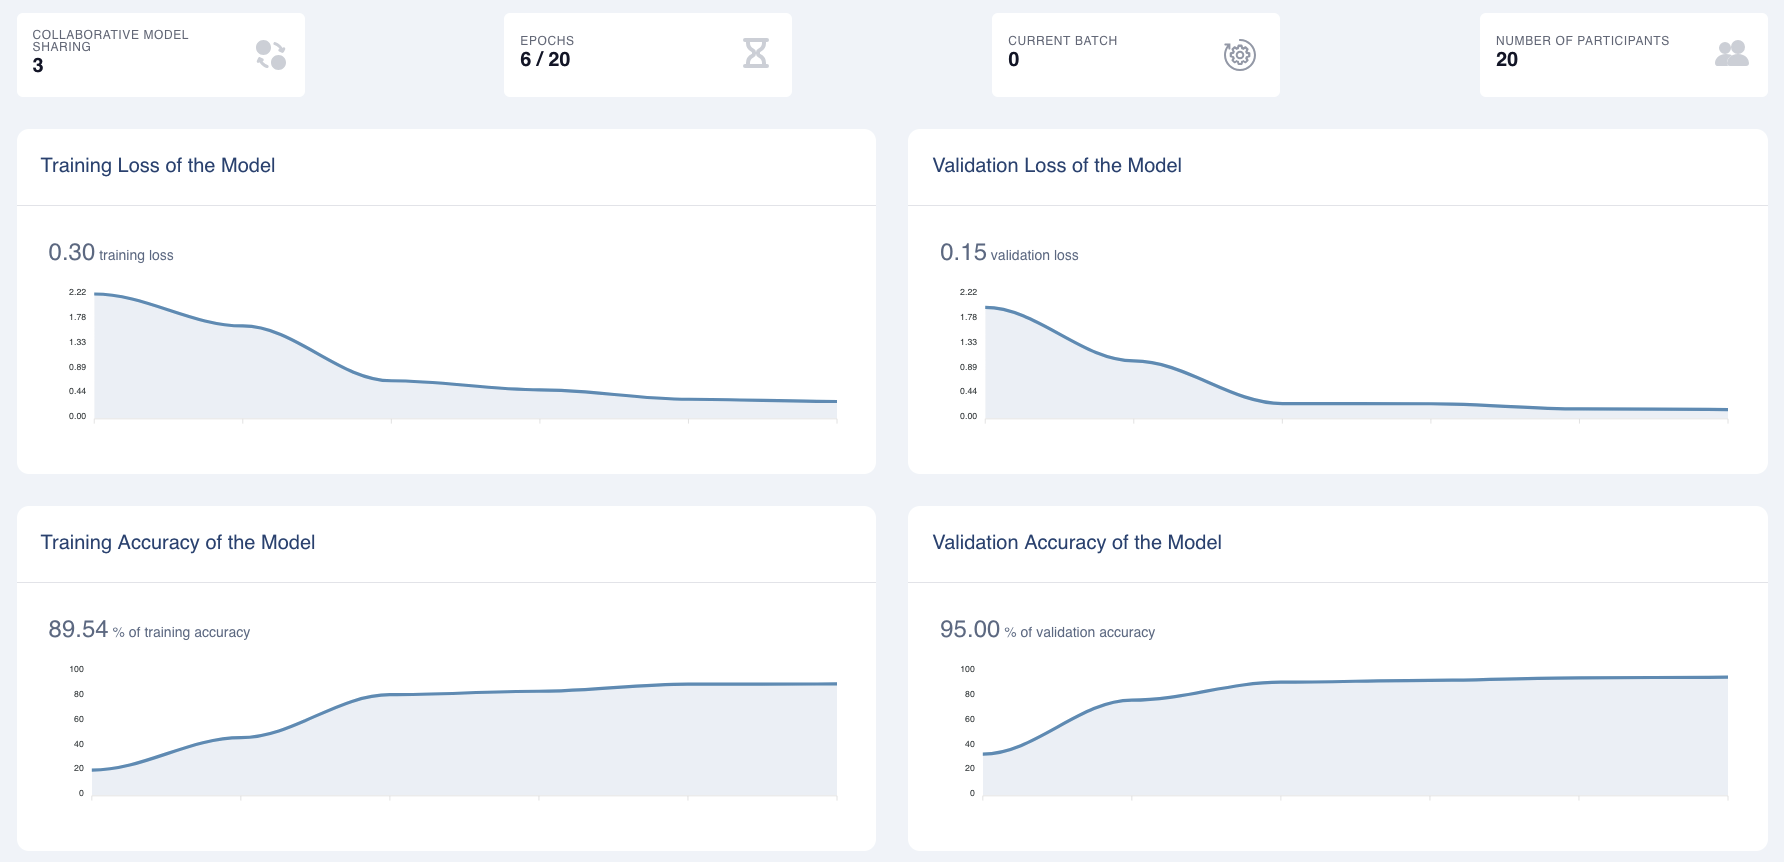Click the participants people icon
The image size is (1784, 862).
pos(1731,54)
